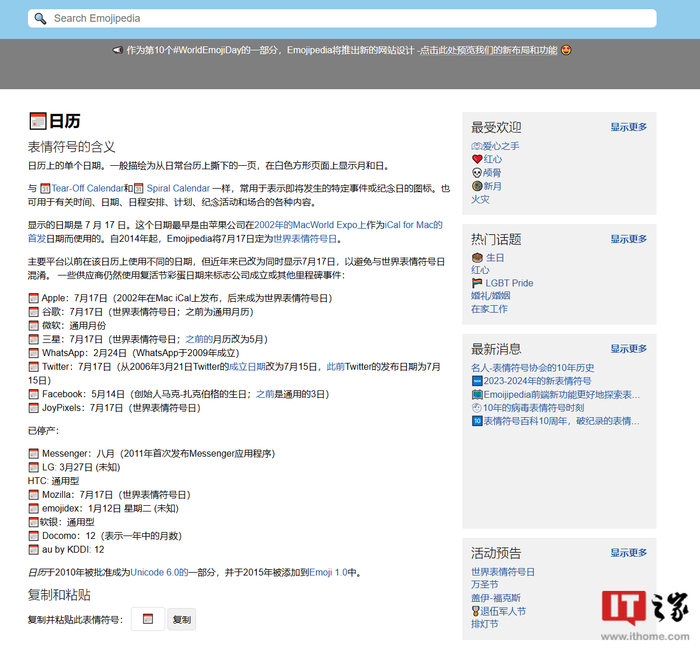700x651 pixels.
Task: Click the calendar emoji copy box
Action: [x=148, y=619]
